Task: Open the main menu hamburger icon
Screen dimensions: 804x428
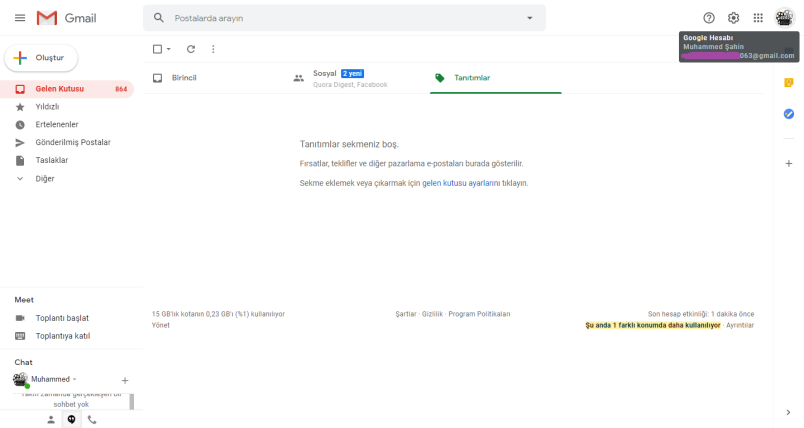Action: click(x=20, y=18)
